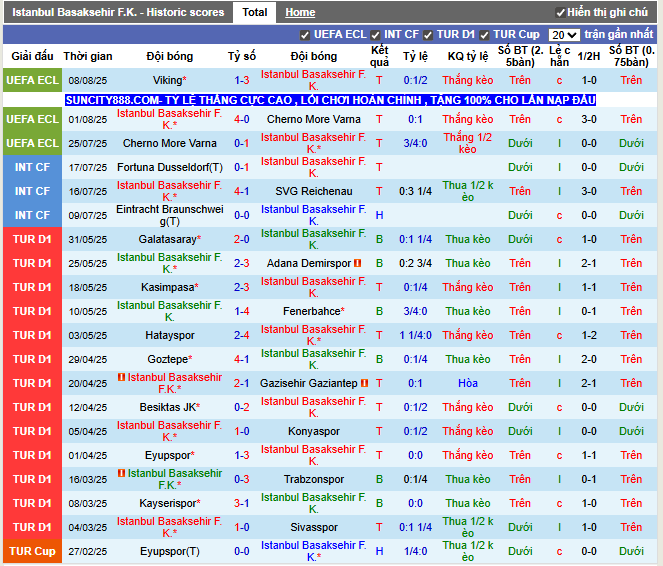Open Kayserispor team link
The width and height of the screenshot is (663, 566).
click(167, 503)
